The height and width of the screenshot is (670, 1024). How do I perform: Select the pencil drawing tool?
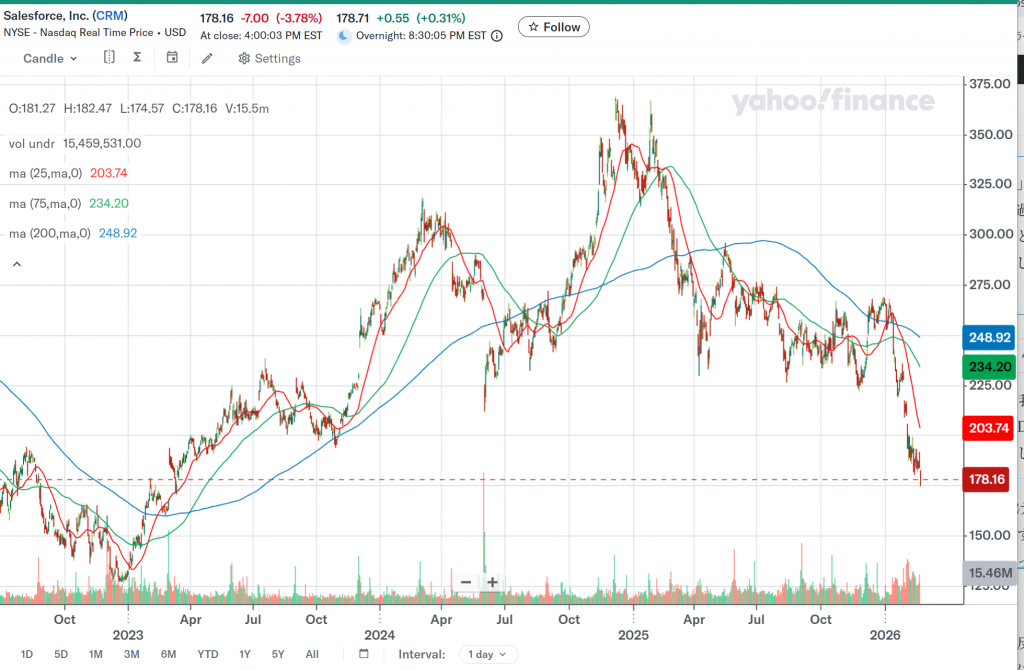pos(207,58)
